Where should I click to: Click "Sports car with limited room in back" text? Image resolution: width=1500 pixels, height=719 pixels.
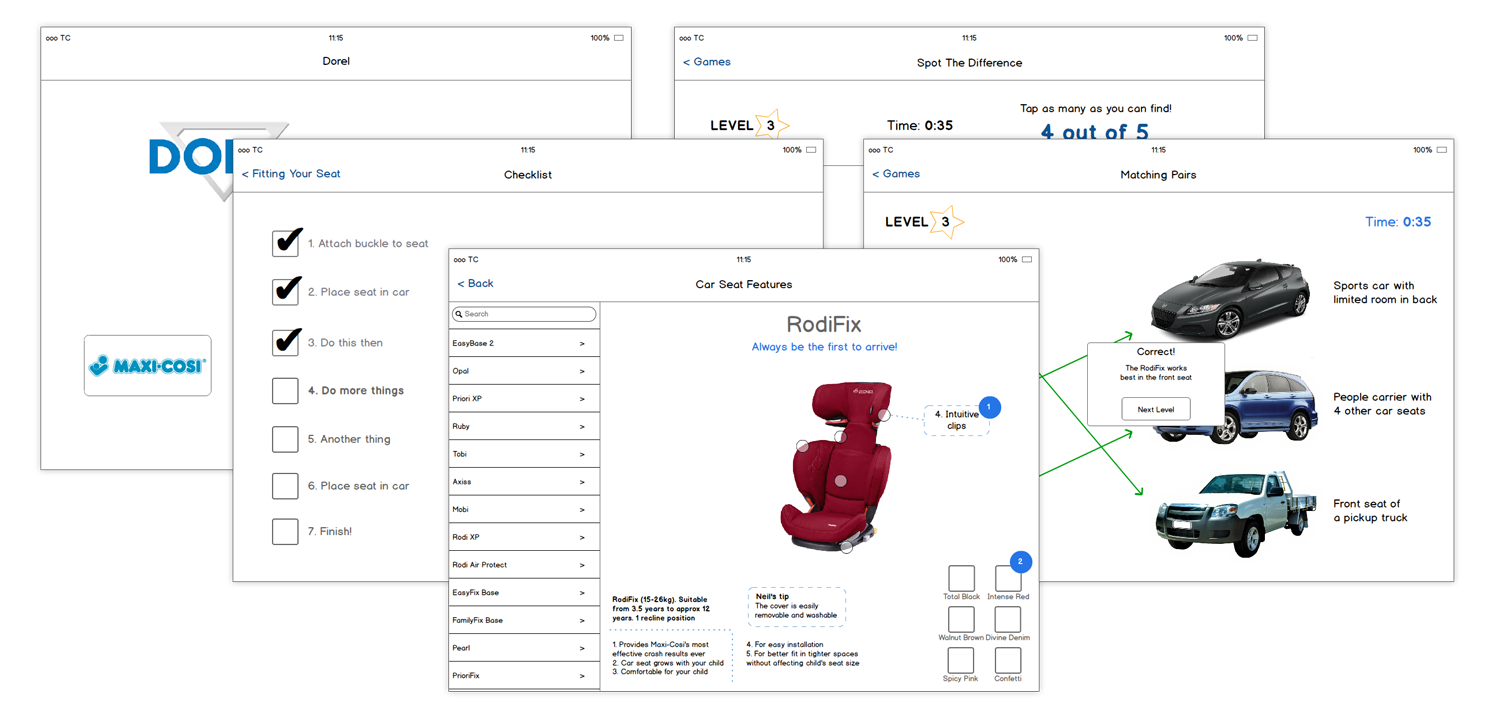(1385, 292)
